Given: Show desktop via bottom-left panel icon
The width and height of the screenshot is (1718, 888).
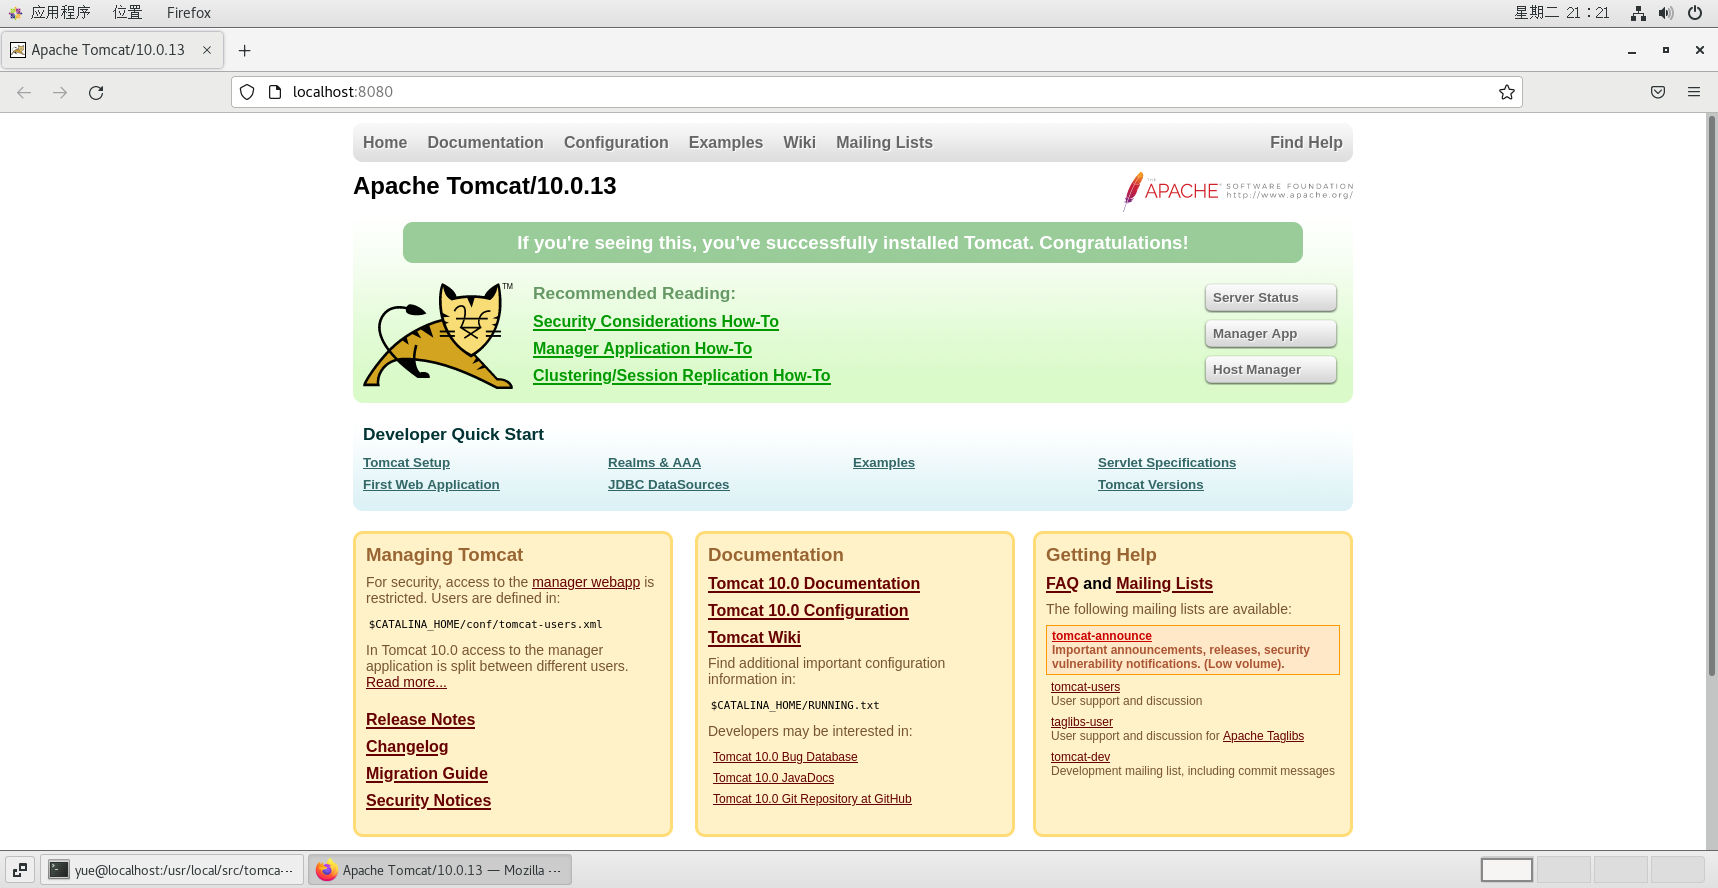Looking at the screenshot, I should tap(20, 870).
